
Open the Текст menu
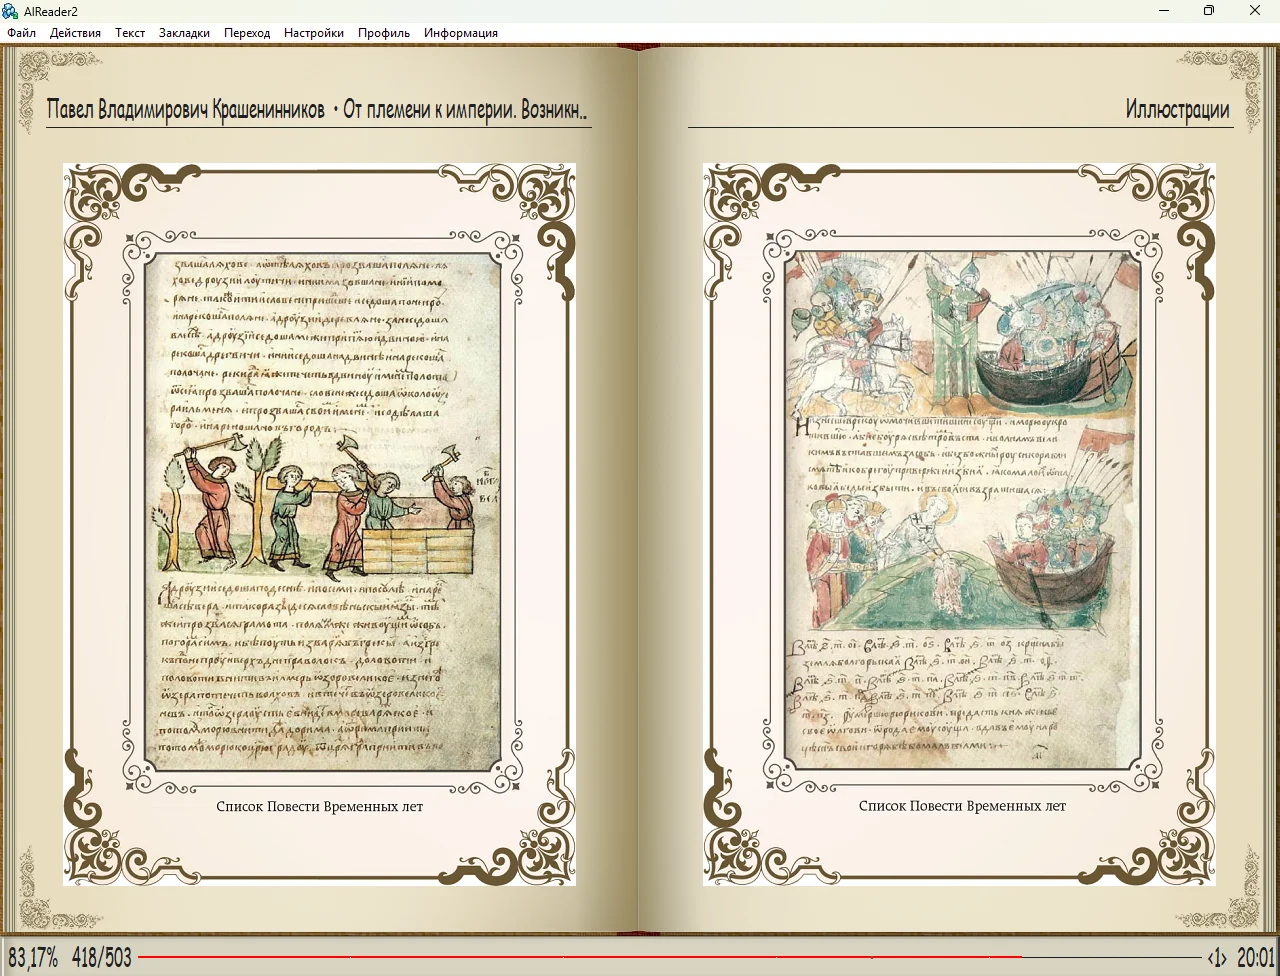point(130,33)
